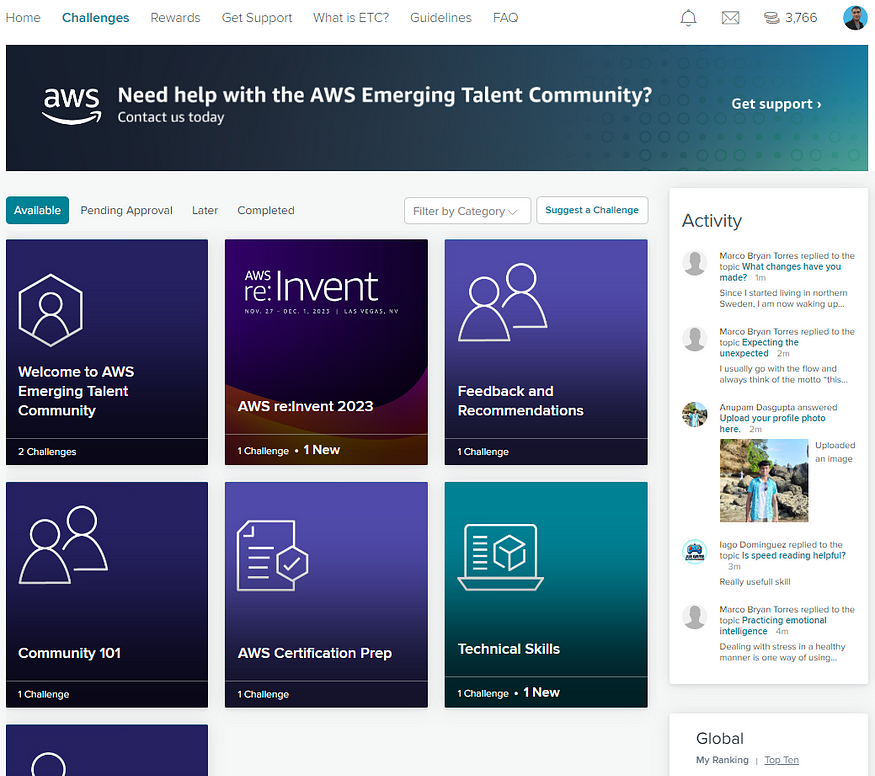
Task: Click '2 Challenges' on Welcome card
Action: click(x=47, y=452)
